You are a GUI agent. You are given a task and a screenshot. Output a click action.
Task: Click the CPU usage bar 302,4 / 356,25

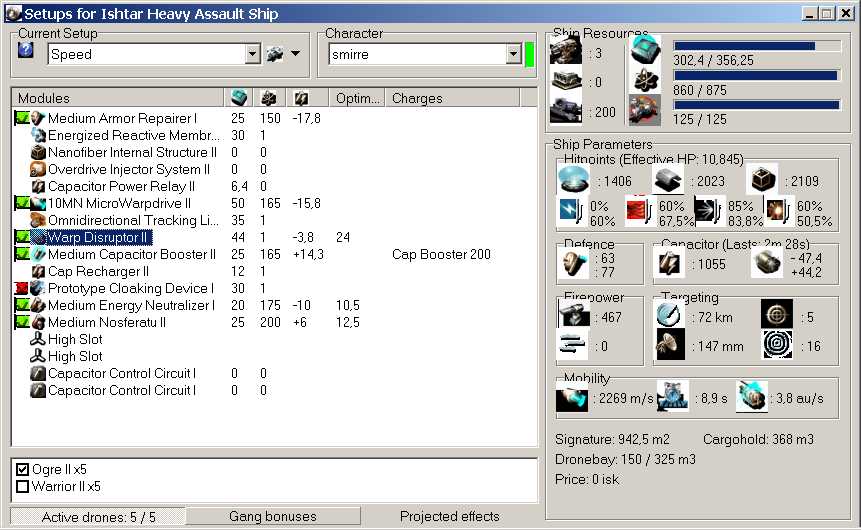[757, 46]
